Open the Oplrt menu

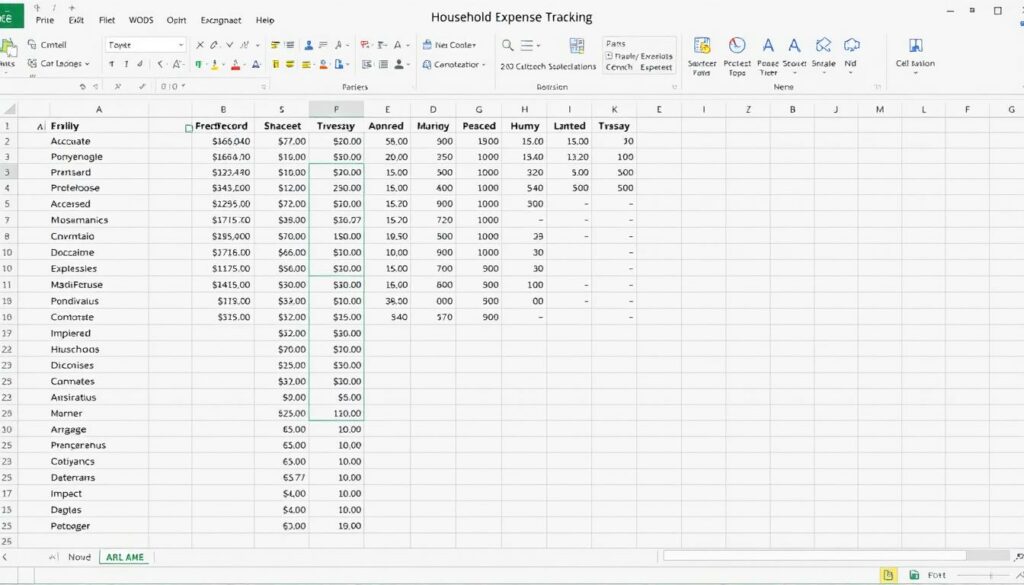click(x=176, y=20)
